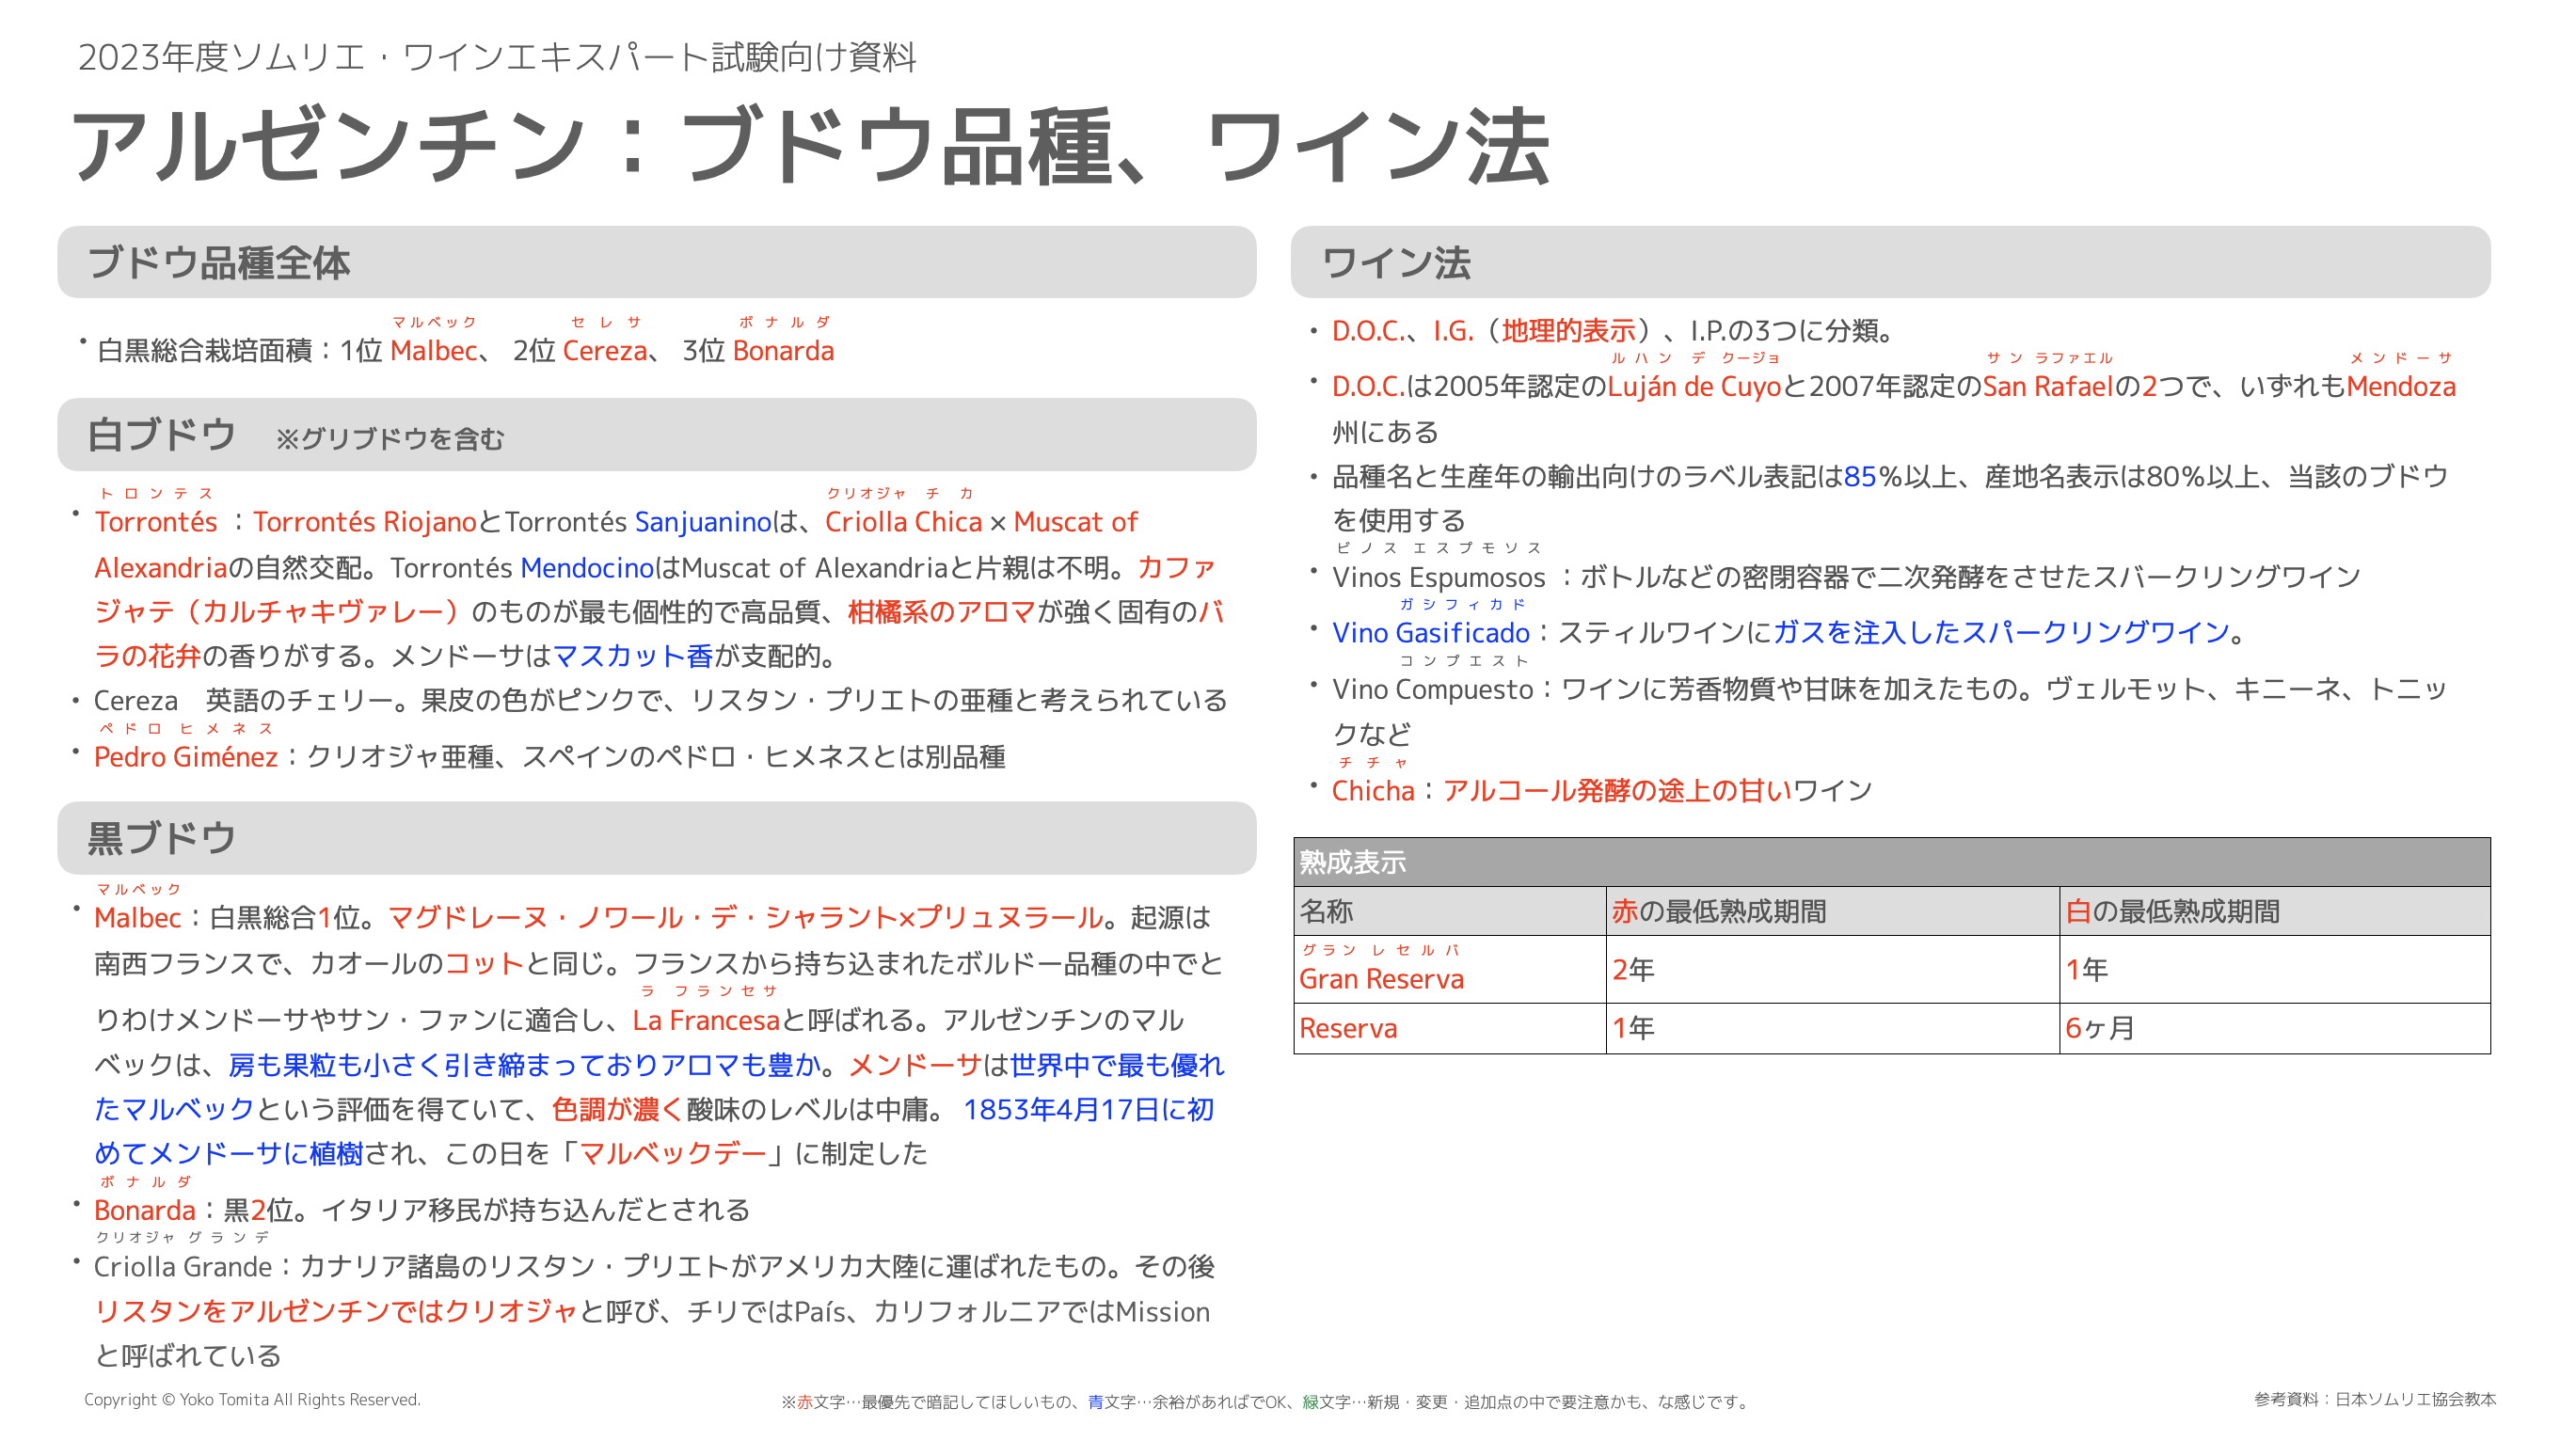Select the ブドウ品種全体 section header
2576x1441 pixels.
[x=656, y=262]
